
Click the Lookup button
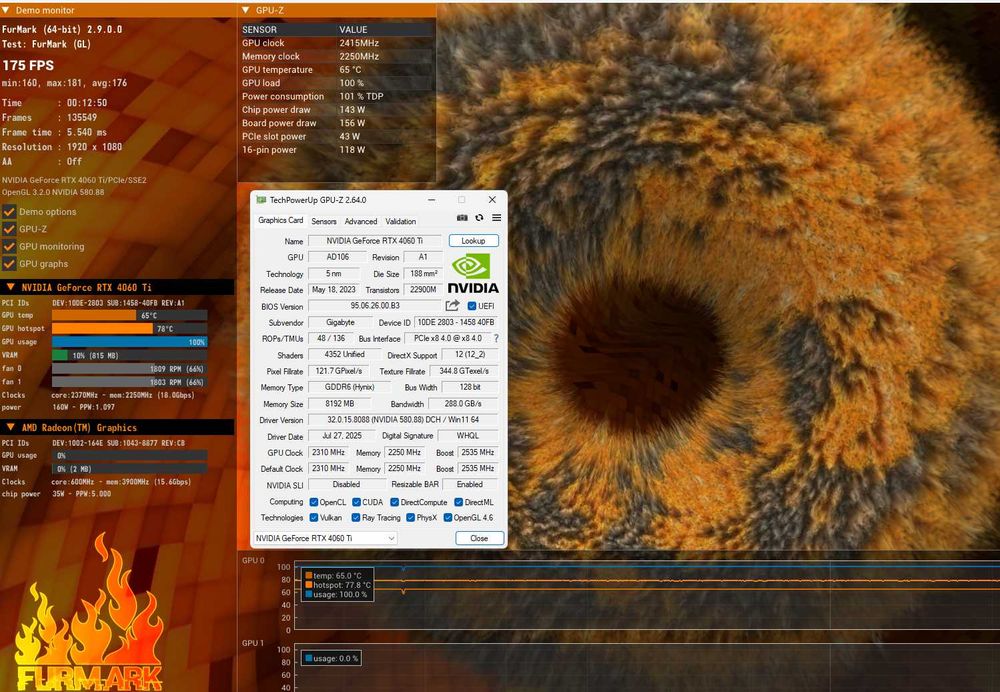[x=474, y=241]
